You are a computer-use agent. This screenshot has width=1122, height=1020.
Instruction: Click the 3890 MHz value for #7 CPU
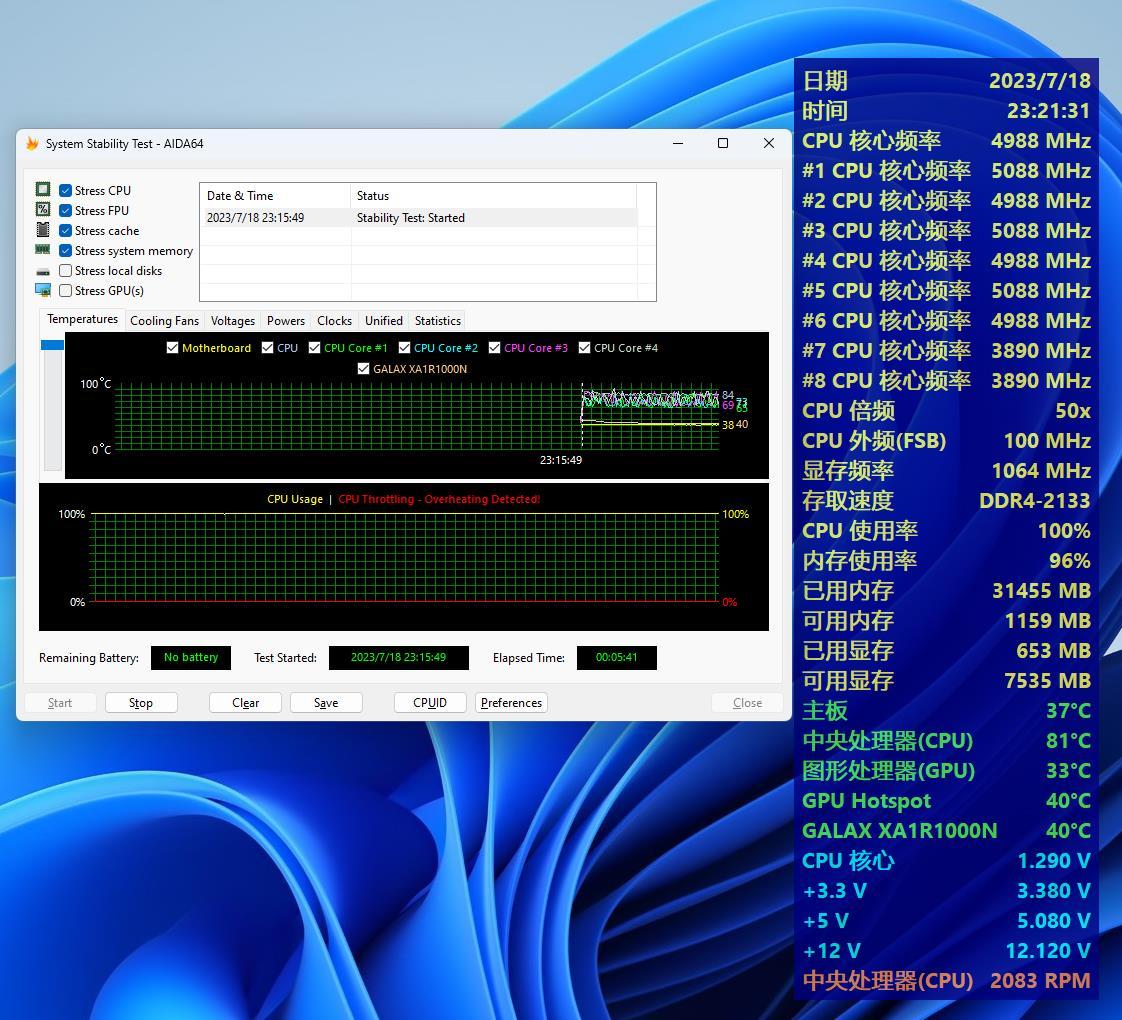(x=1041, y=351)
